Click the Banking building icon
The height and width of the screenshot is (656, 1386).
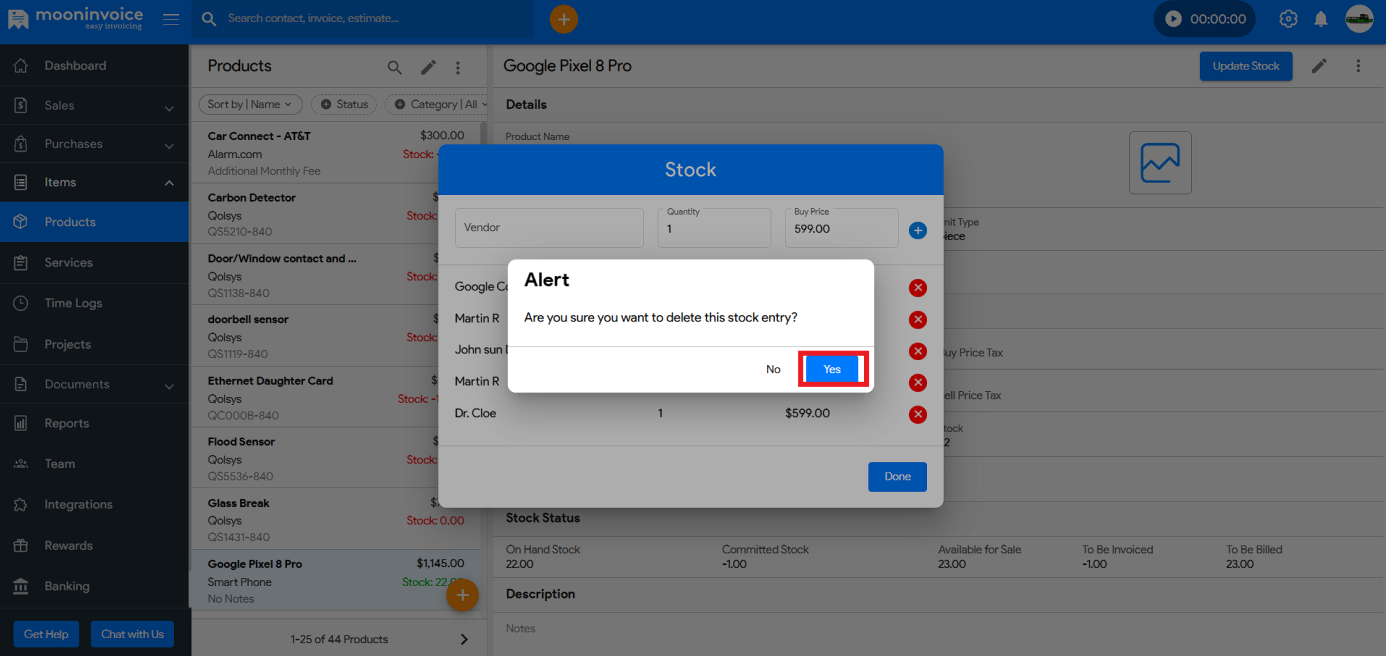(21, 586)
